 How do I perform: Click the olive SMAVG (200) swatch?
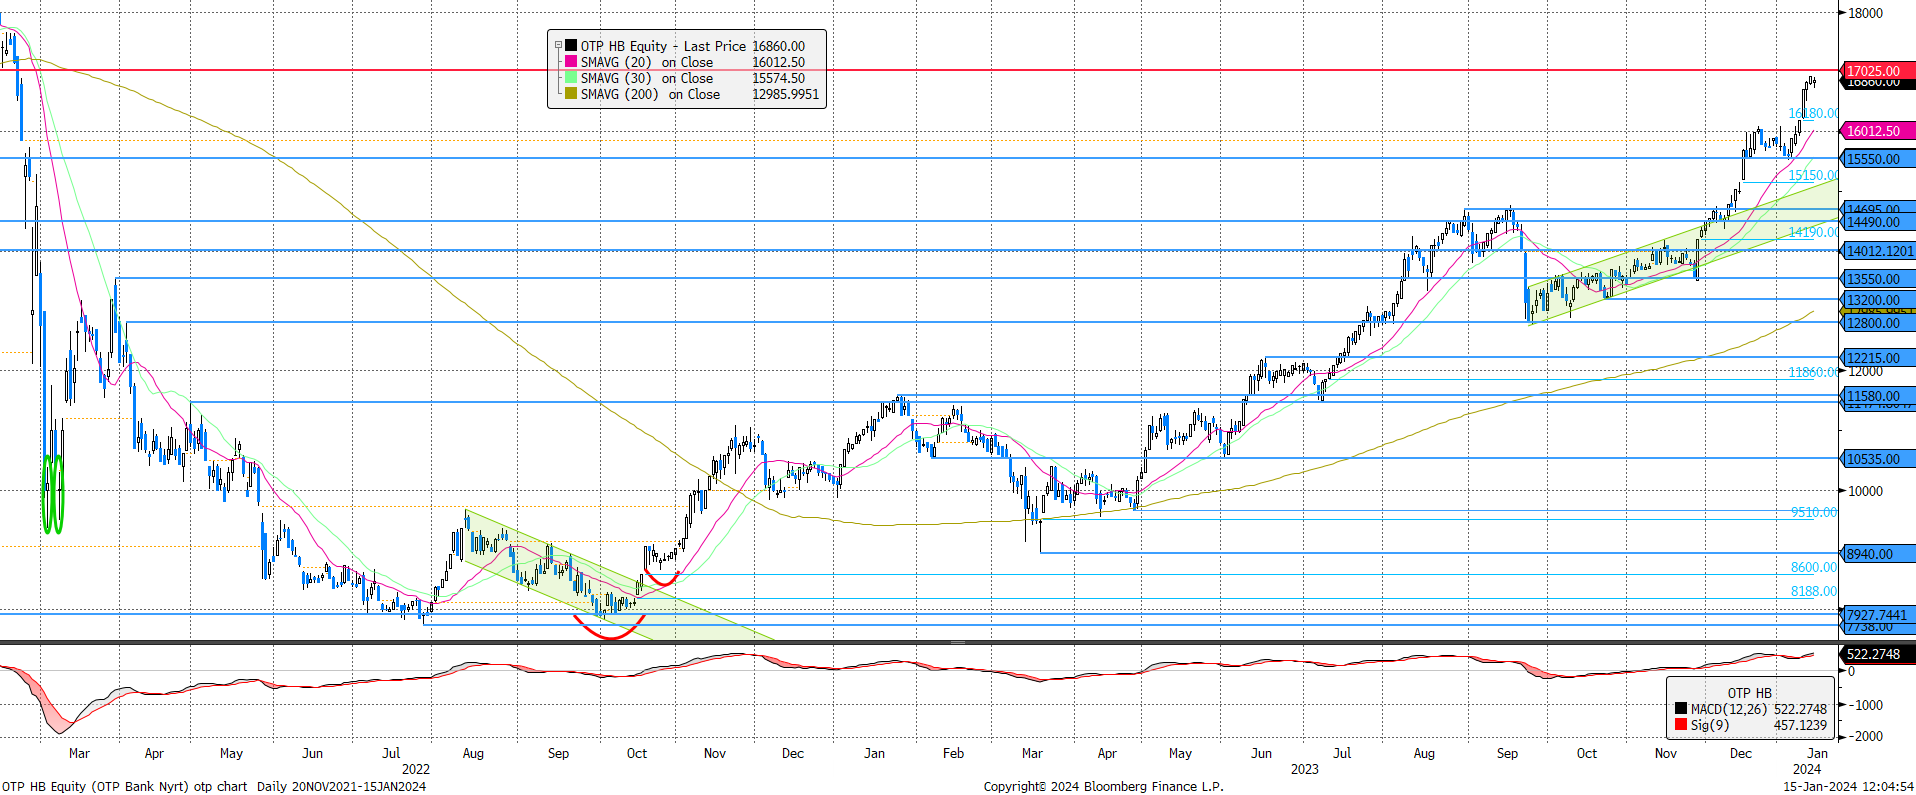pos(571,94)
